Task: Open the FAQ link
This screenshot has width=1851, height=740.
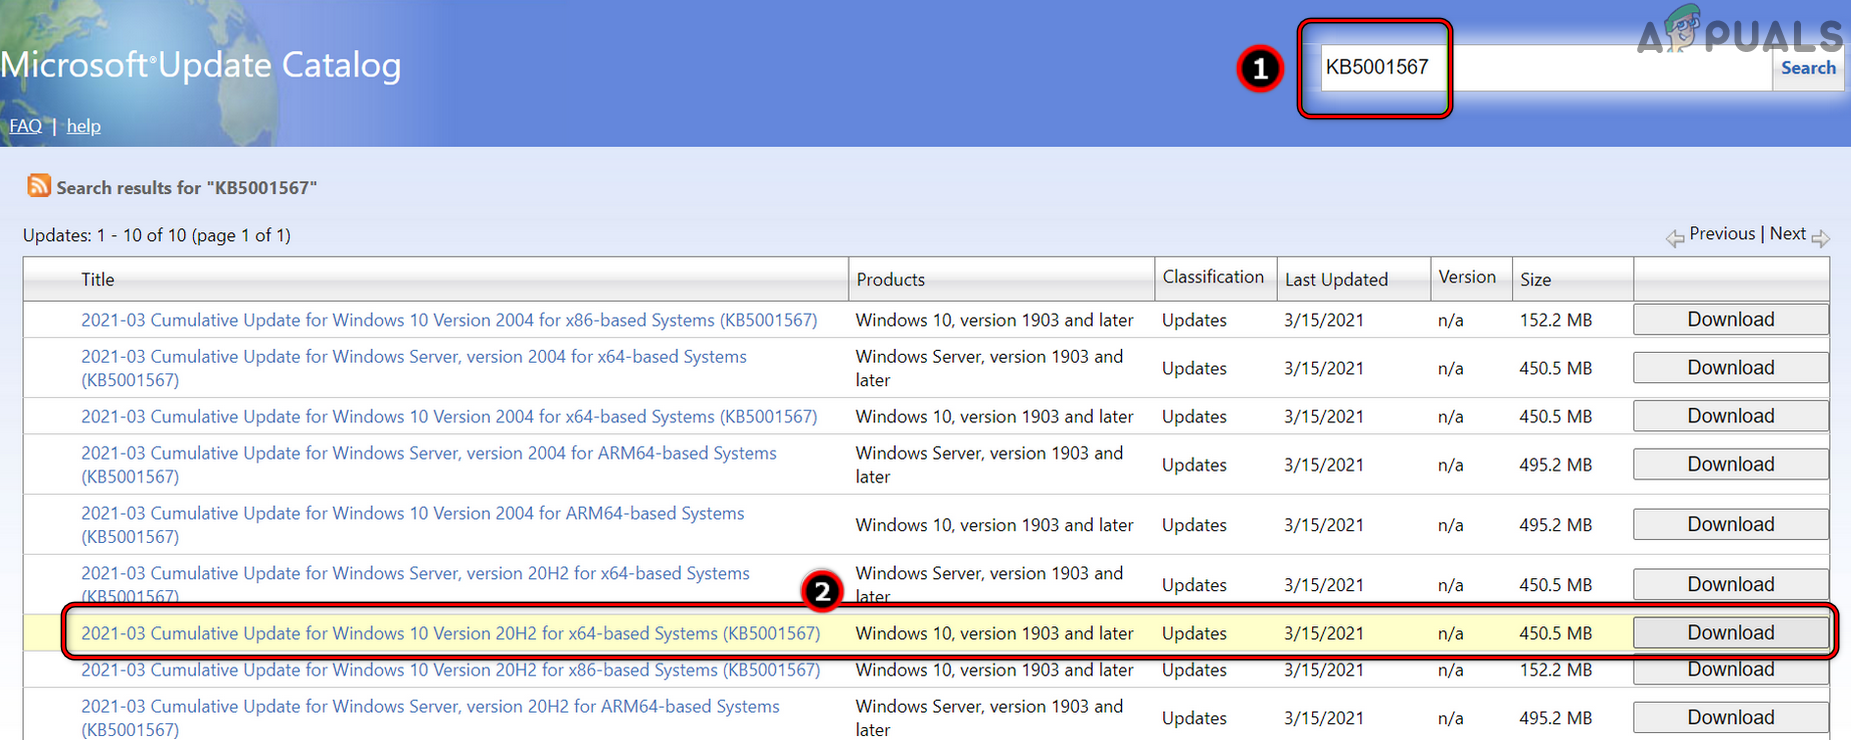Action: 25,126
